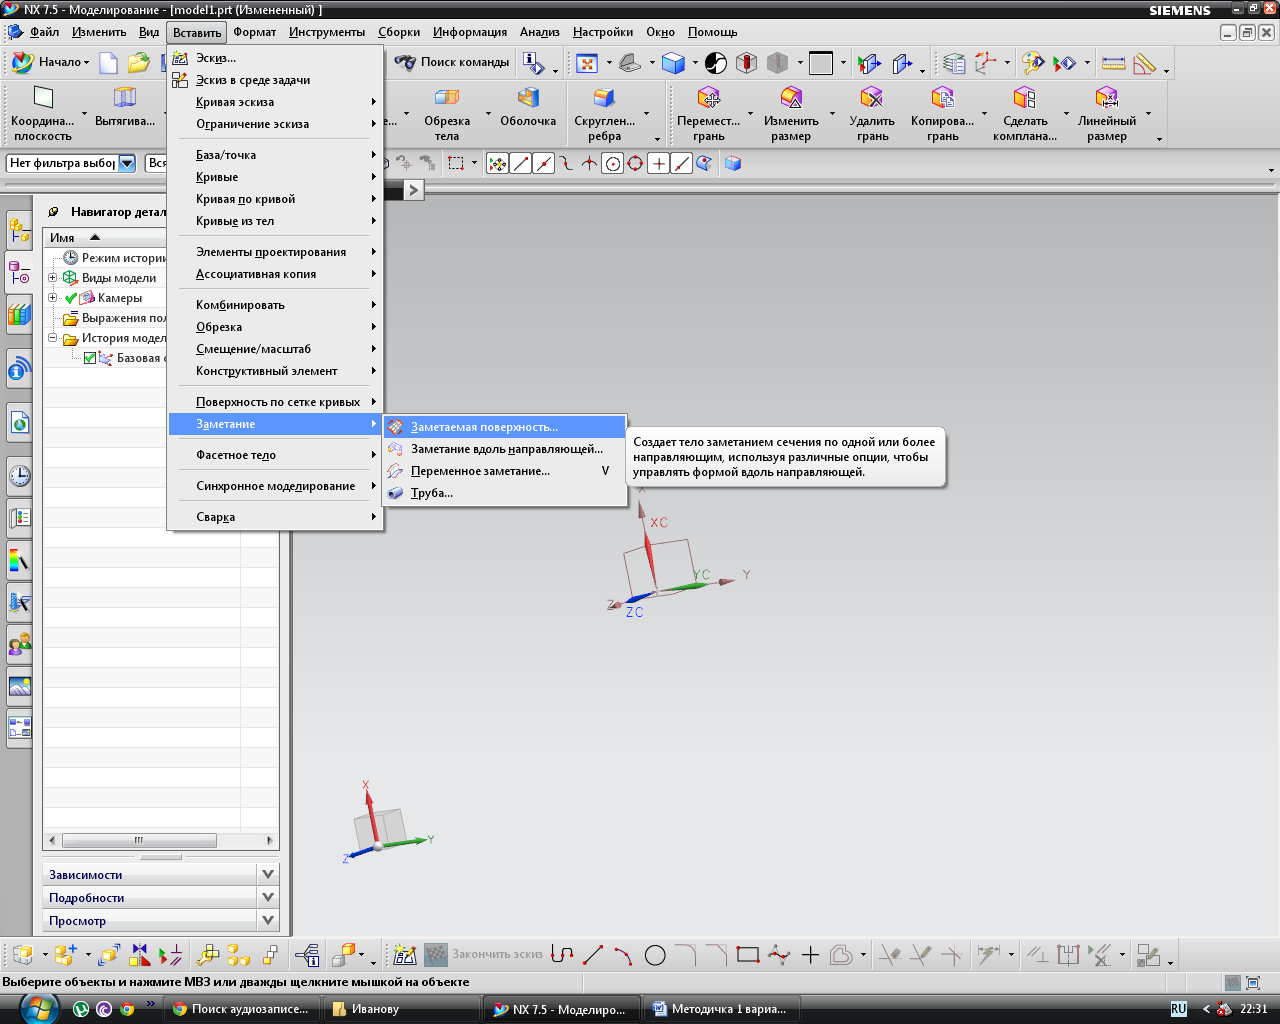
Task: Click the layer settings stack icon
Action: [954, 63]
